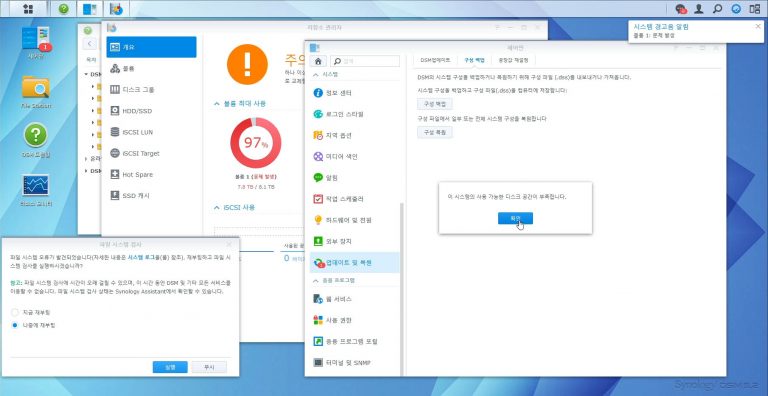Open Info Center in the Control Panel
The width and height of the screenshot is (768, 396).
(x=355, y=93)
